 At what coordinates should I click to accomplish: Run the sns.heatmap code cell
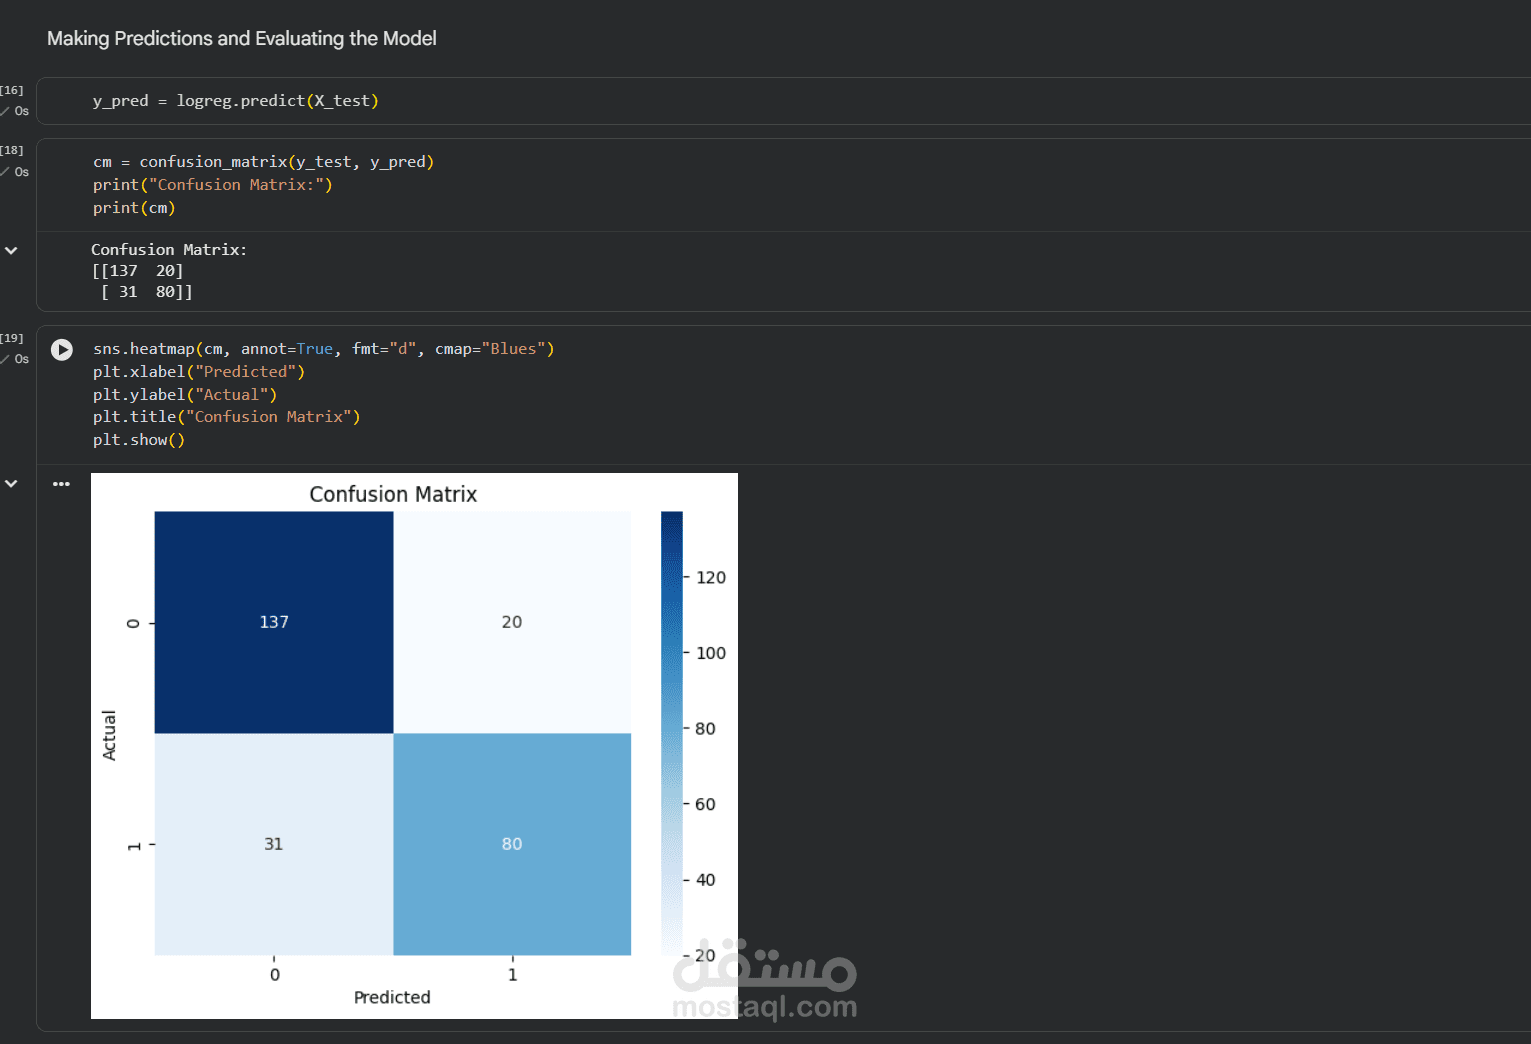pyautogui.click(x=62, y=350)
